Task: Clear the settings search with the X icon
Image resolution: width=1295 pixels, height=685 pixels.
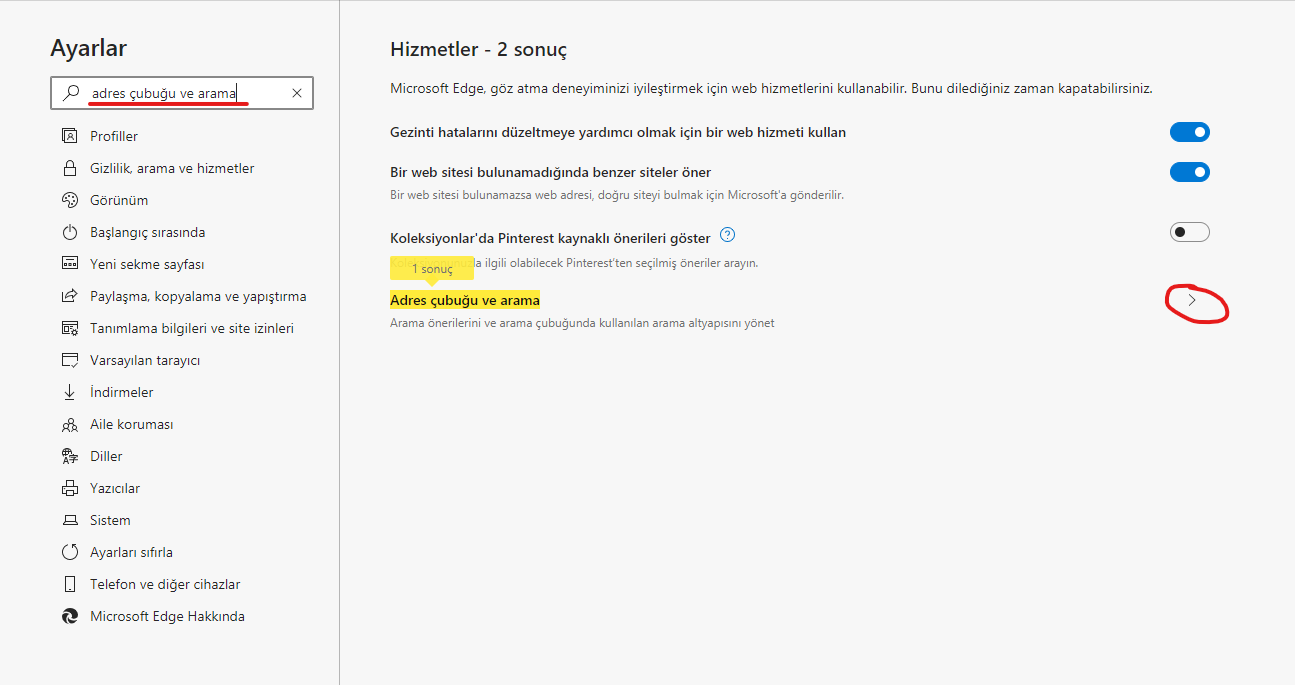Action: point(297,93)
